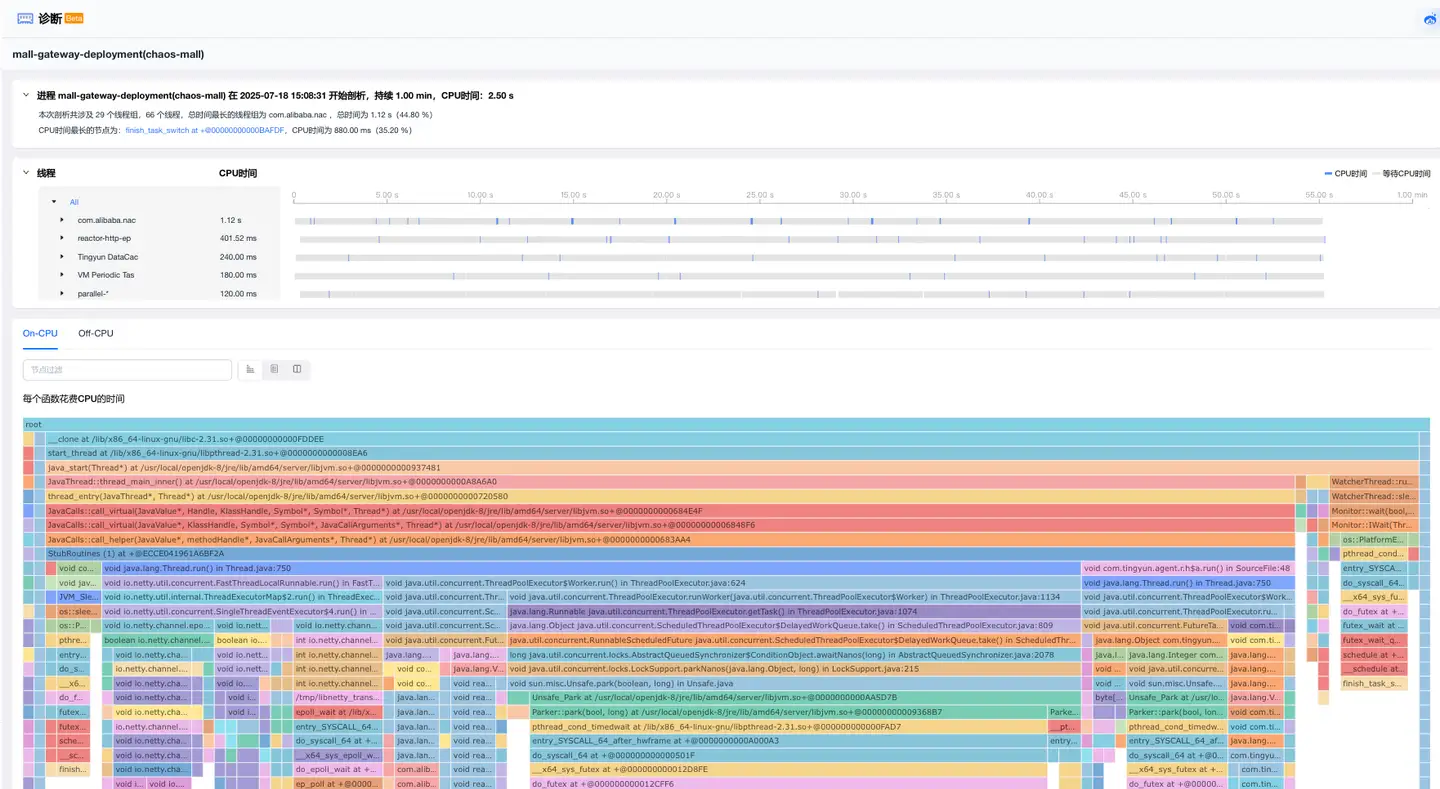Switch to list document view icon
The height and width of the screenshot is (789, 1440).
click(x=274, y=370)
